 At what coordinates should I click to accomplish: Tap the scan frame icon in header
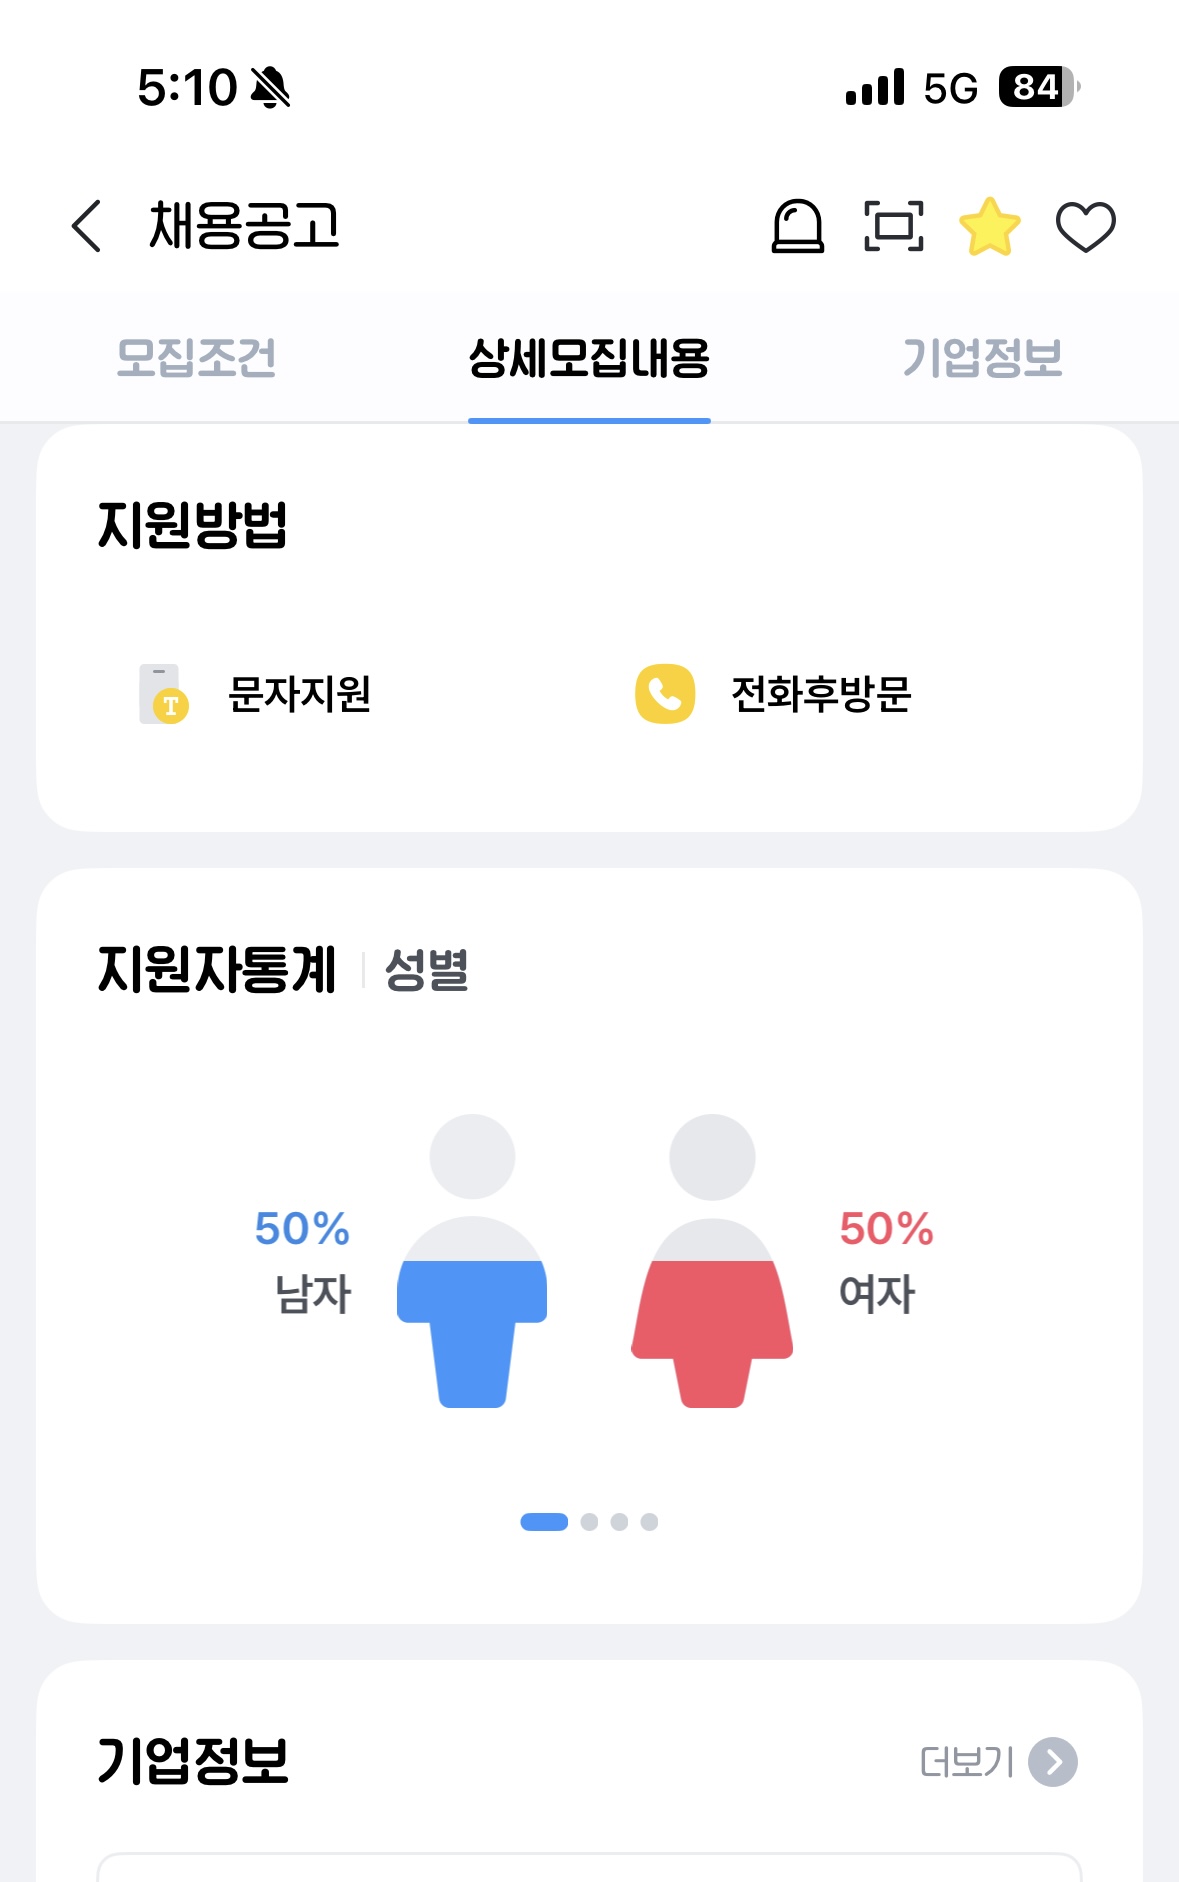893,226
